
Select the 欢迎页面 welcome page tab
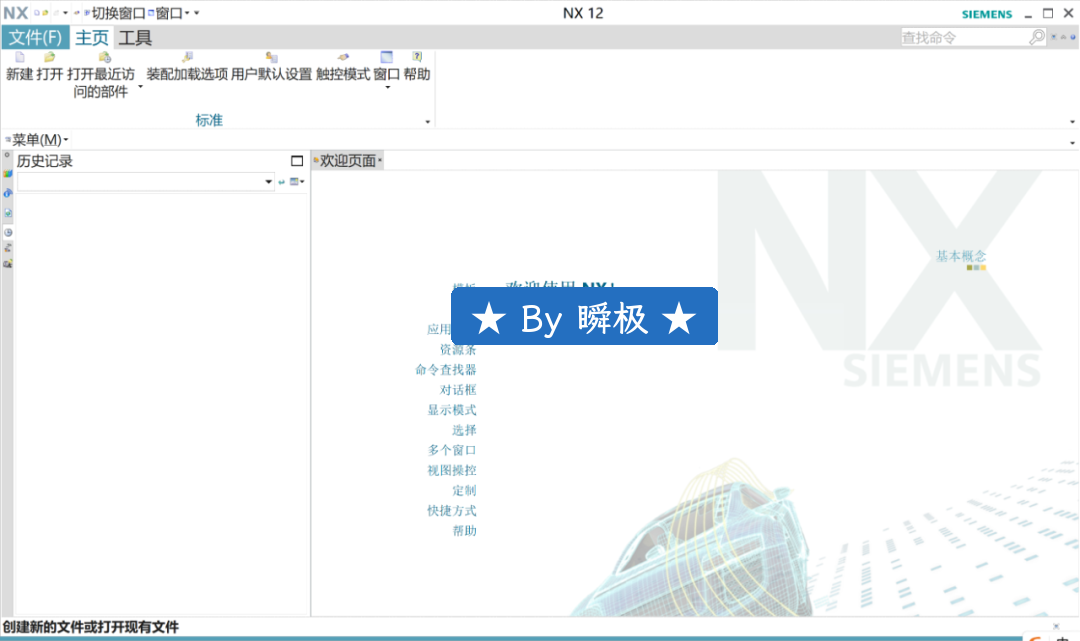(347, 161)
